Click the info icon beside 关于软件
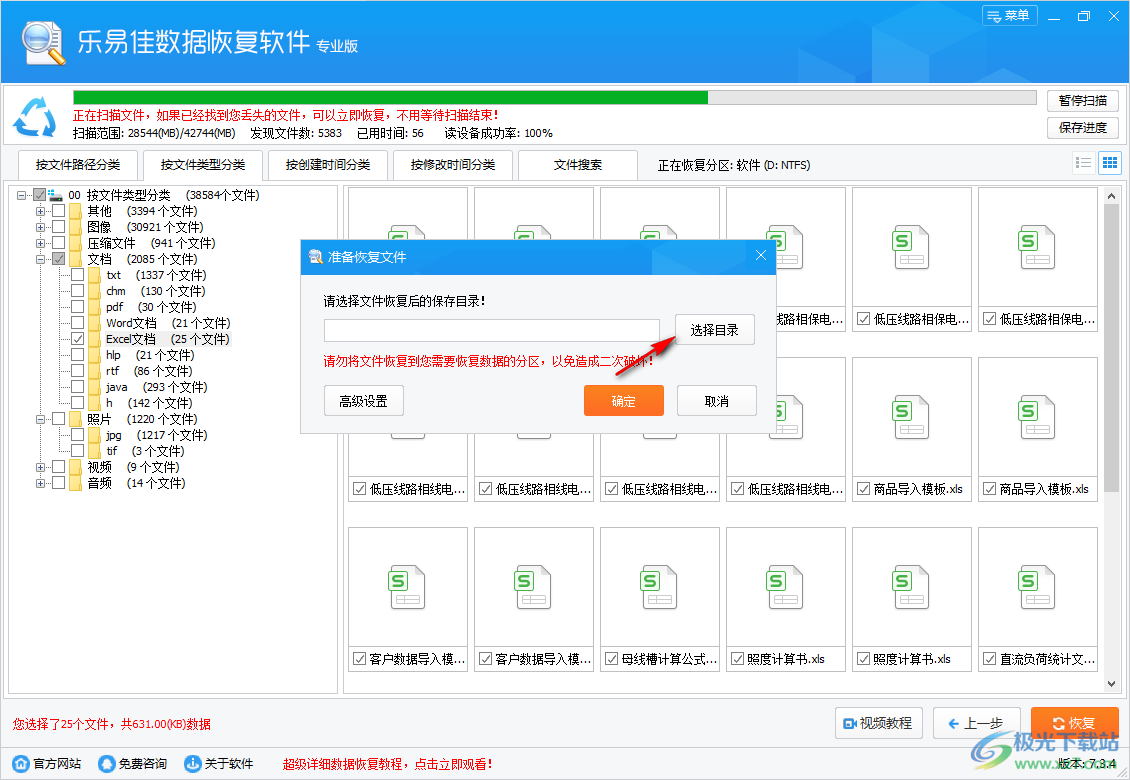Viewport: 1130px width, 780px height. point(193,762)
